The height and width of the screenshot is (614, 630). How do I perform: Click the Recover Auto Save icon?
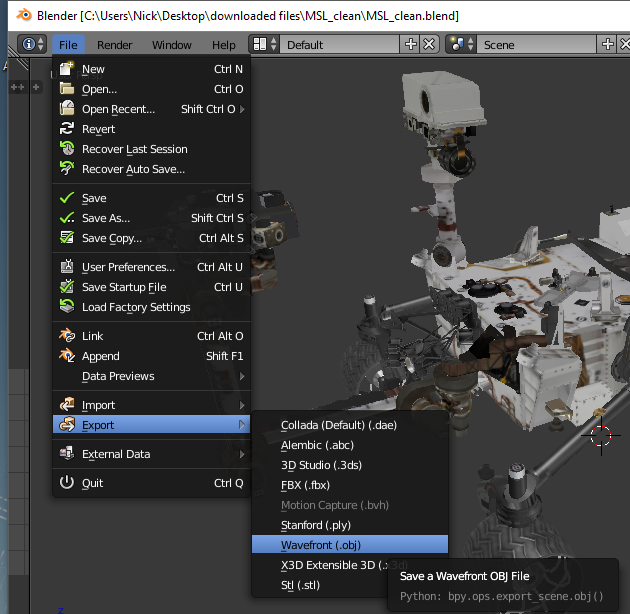coord(67,169)
